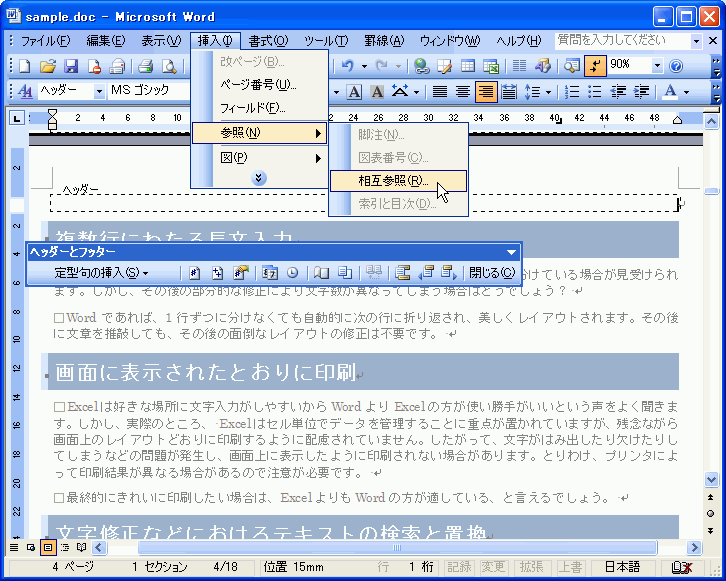726x581 pixels.
Task: Select 相互参照(R) in submenu
Action: pos(398,181)
